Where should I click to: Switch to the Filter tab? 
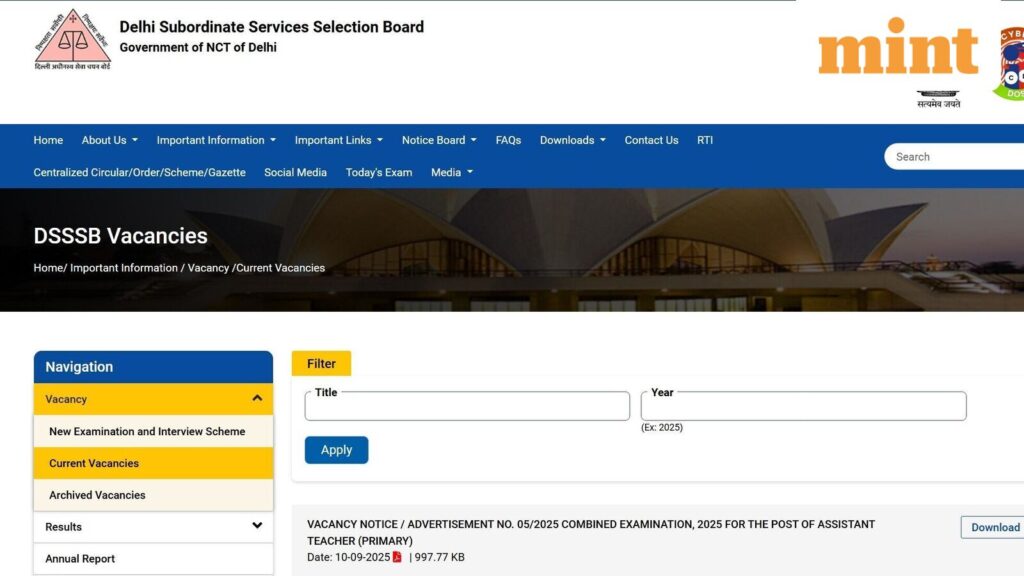320,363
